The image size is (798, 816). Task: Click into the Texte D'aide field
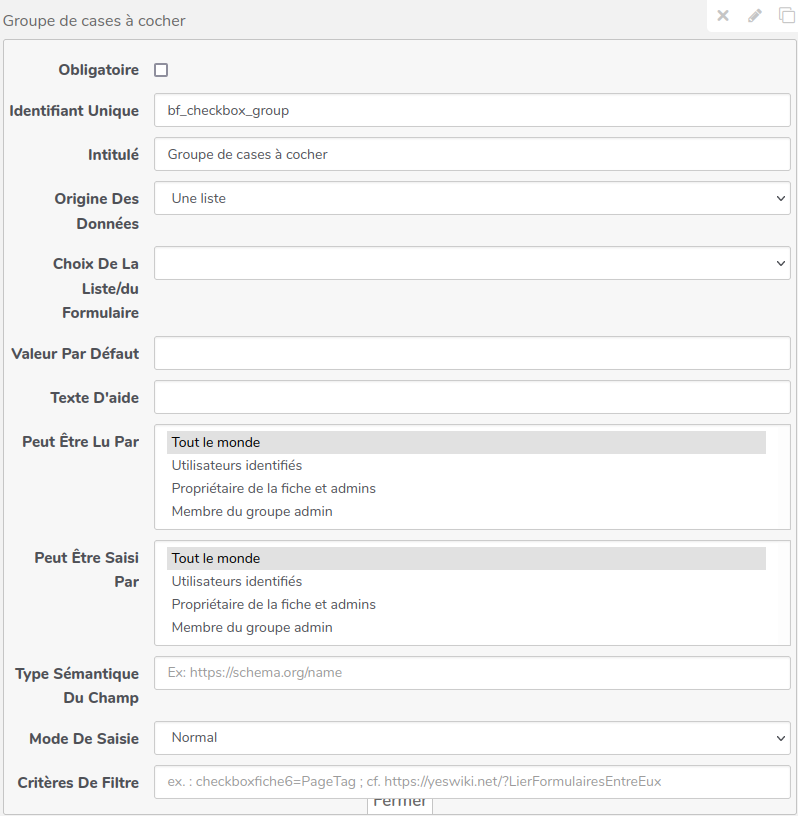[472, 397]
